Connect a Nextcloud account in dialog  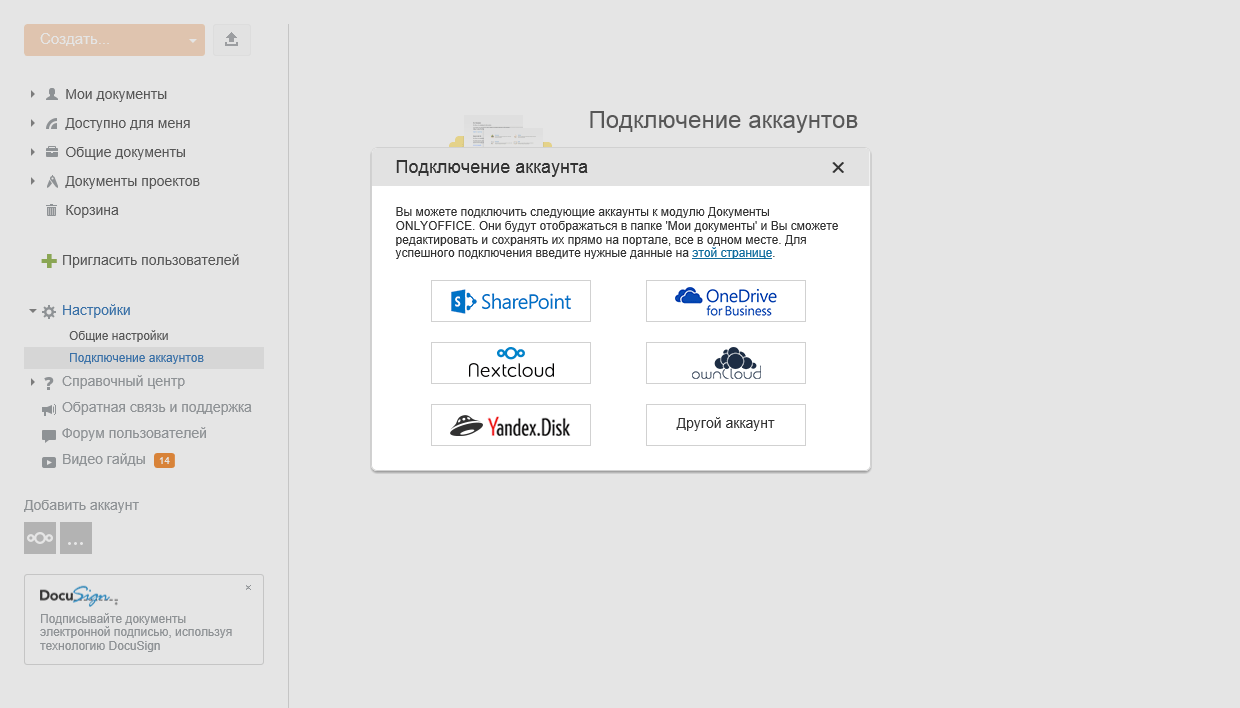(511, 363)
